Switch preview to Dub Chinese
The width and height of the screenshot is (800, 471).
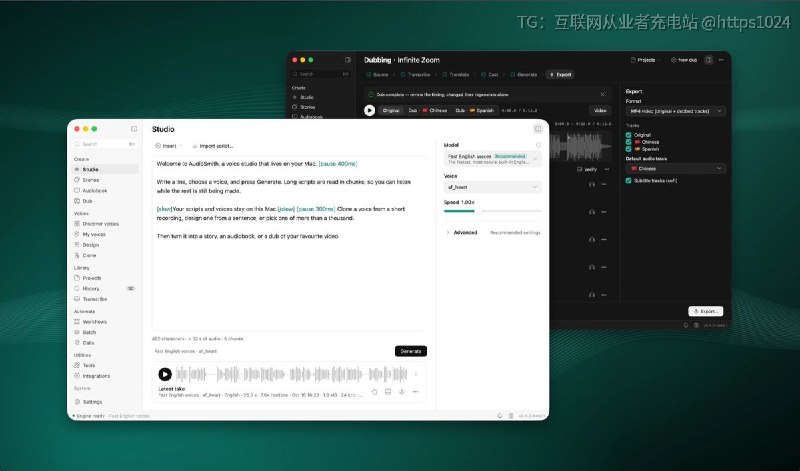pos(428,110)
